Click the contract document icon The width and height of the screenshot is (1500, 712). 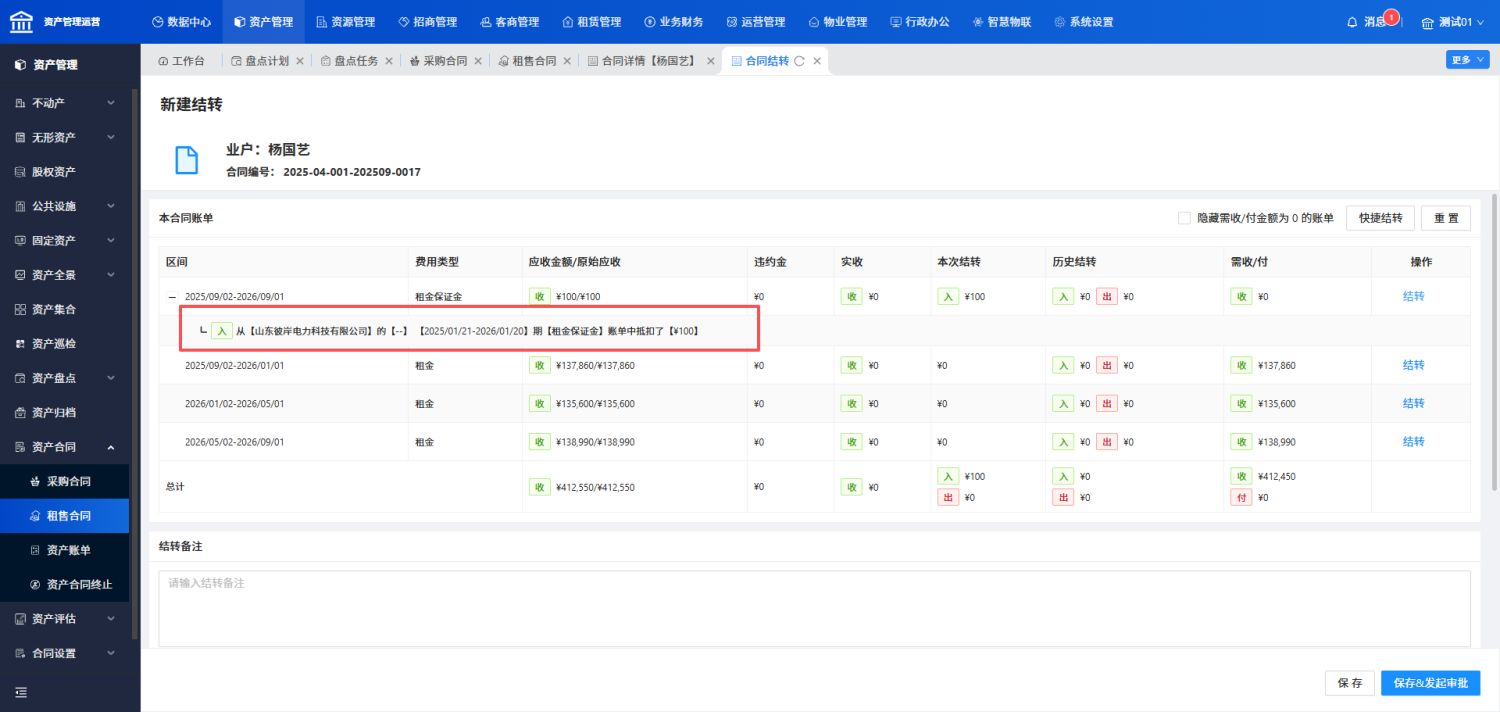click(186, 161)
